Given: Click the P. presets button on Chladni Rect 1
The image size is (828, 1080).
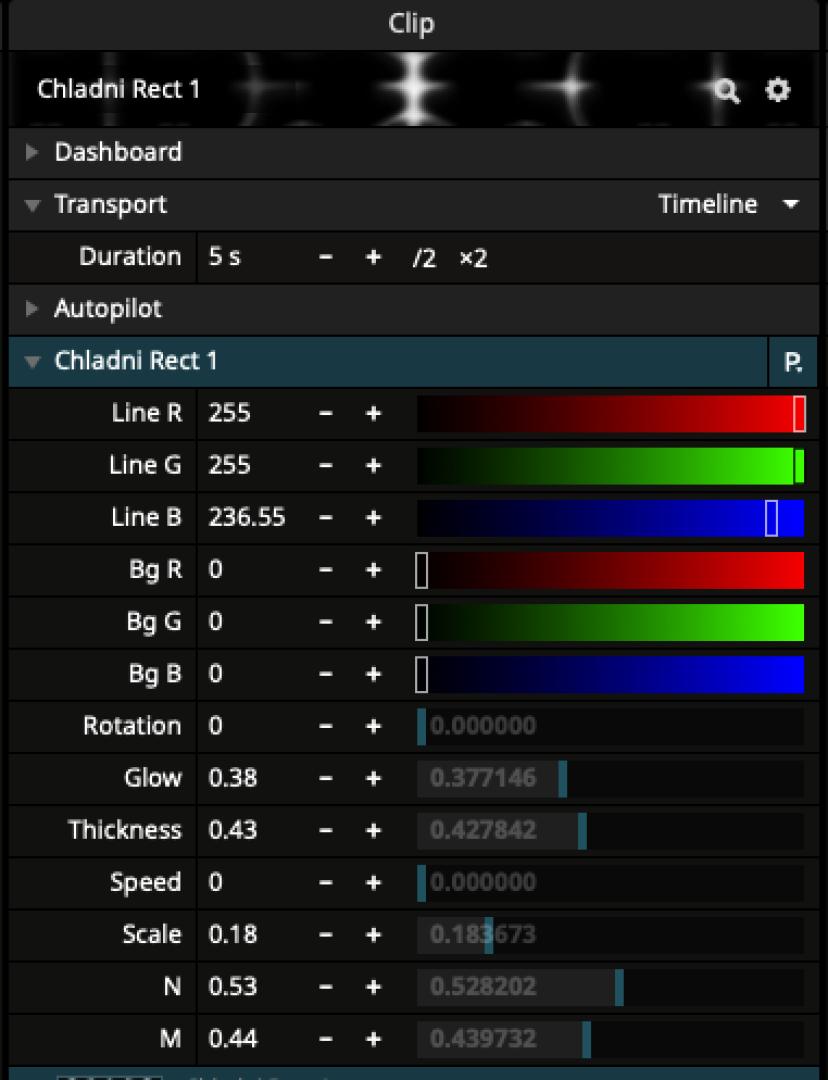Looking at the screenshot, I should 793,361.
